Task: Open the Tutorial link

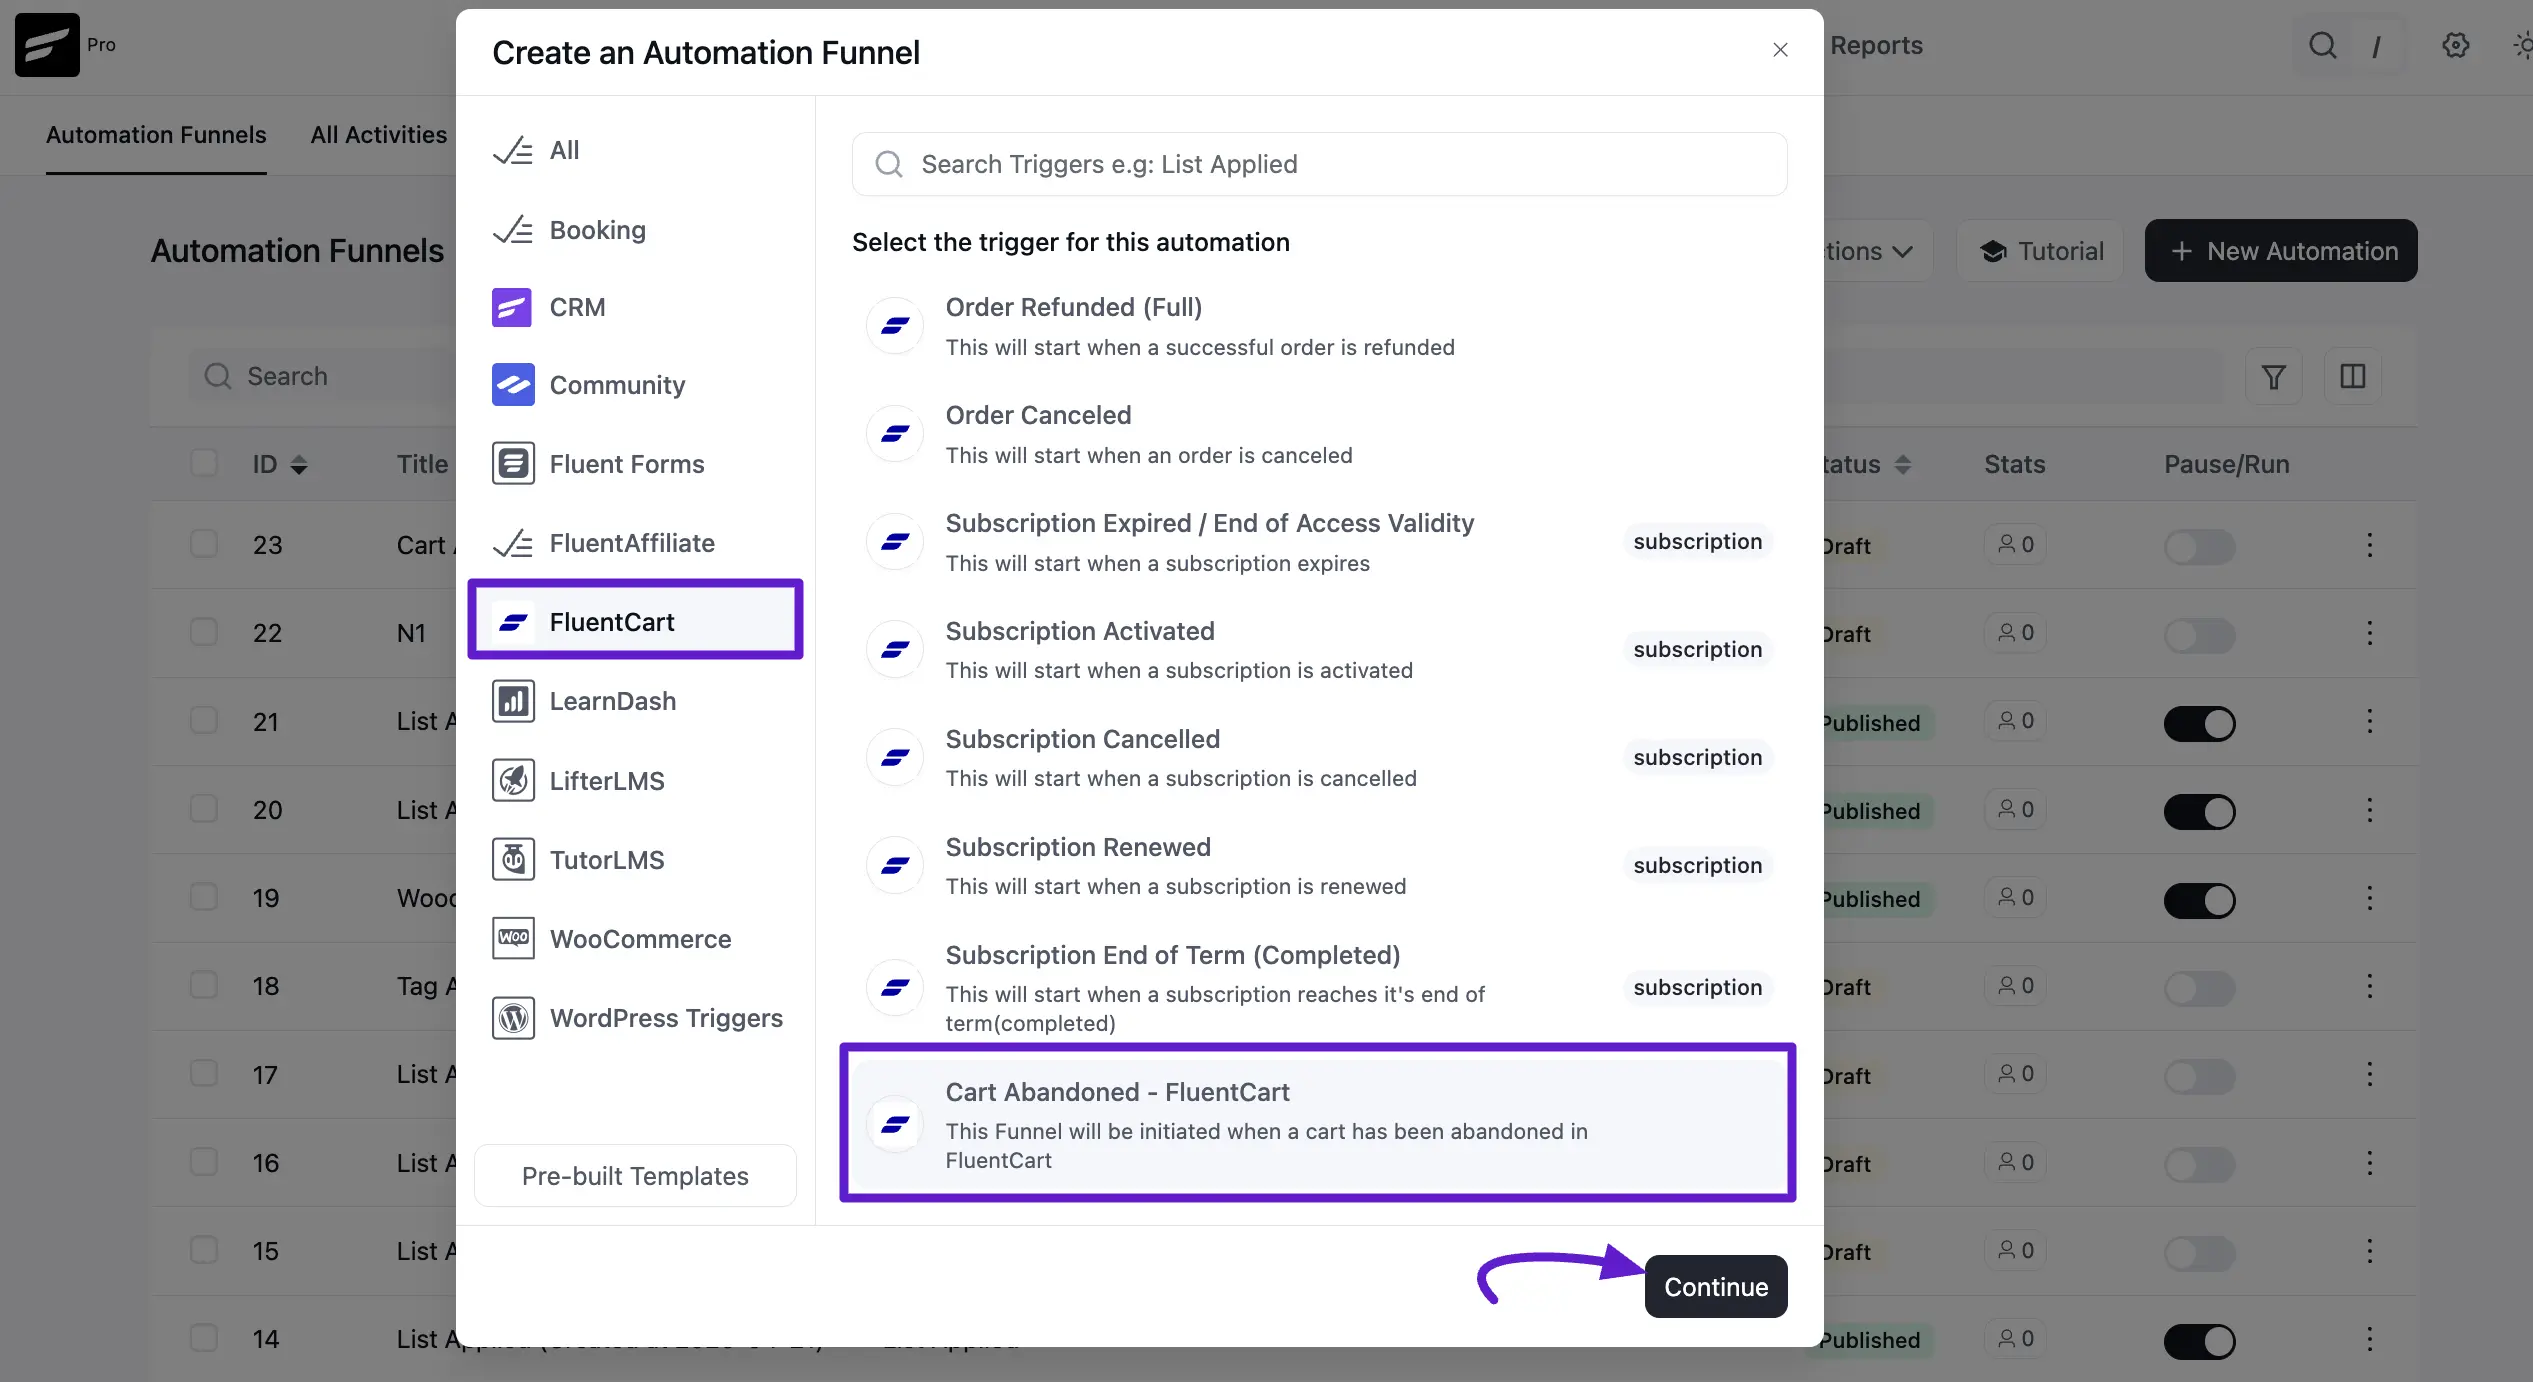Action: (x=2041, y=251)
